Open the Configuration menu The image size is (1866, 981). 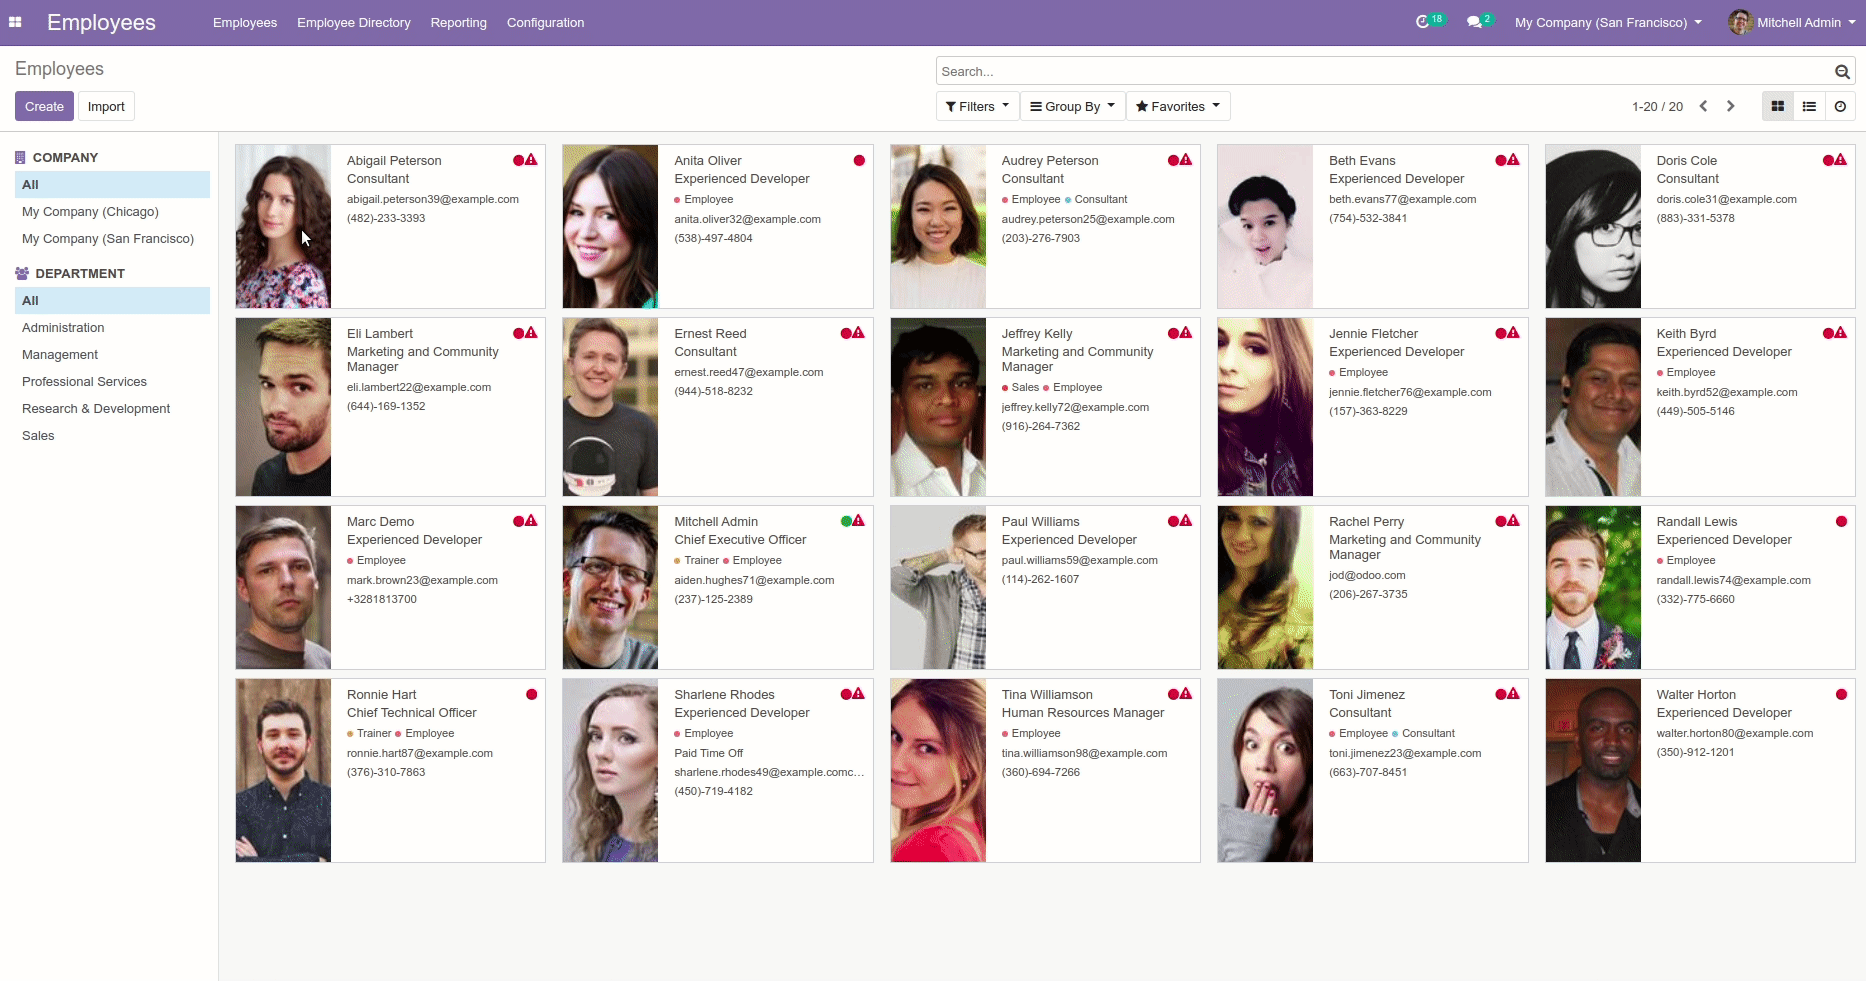(x=545, y=22)
